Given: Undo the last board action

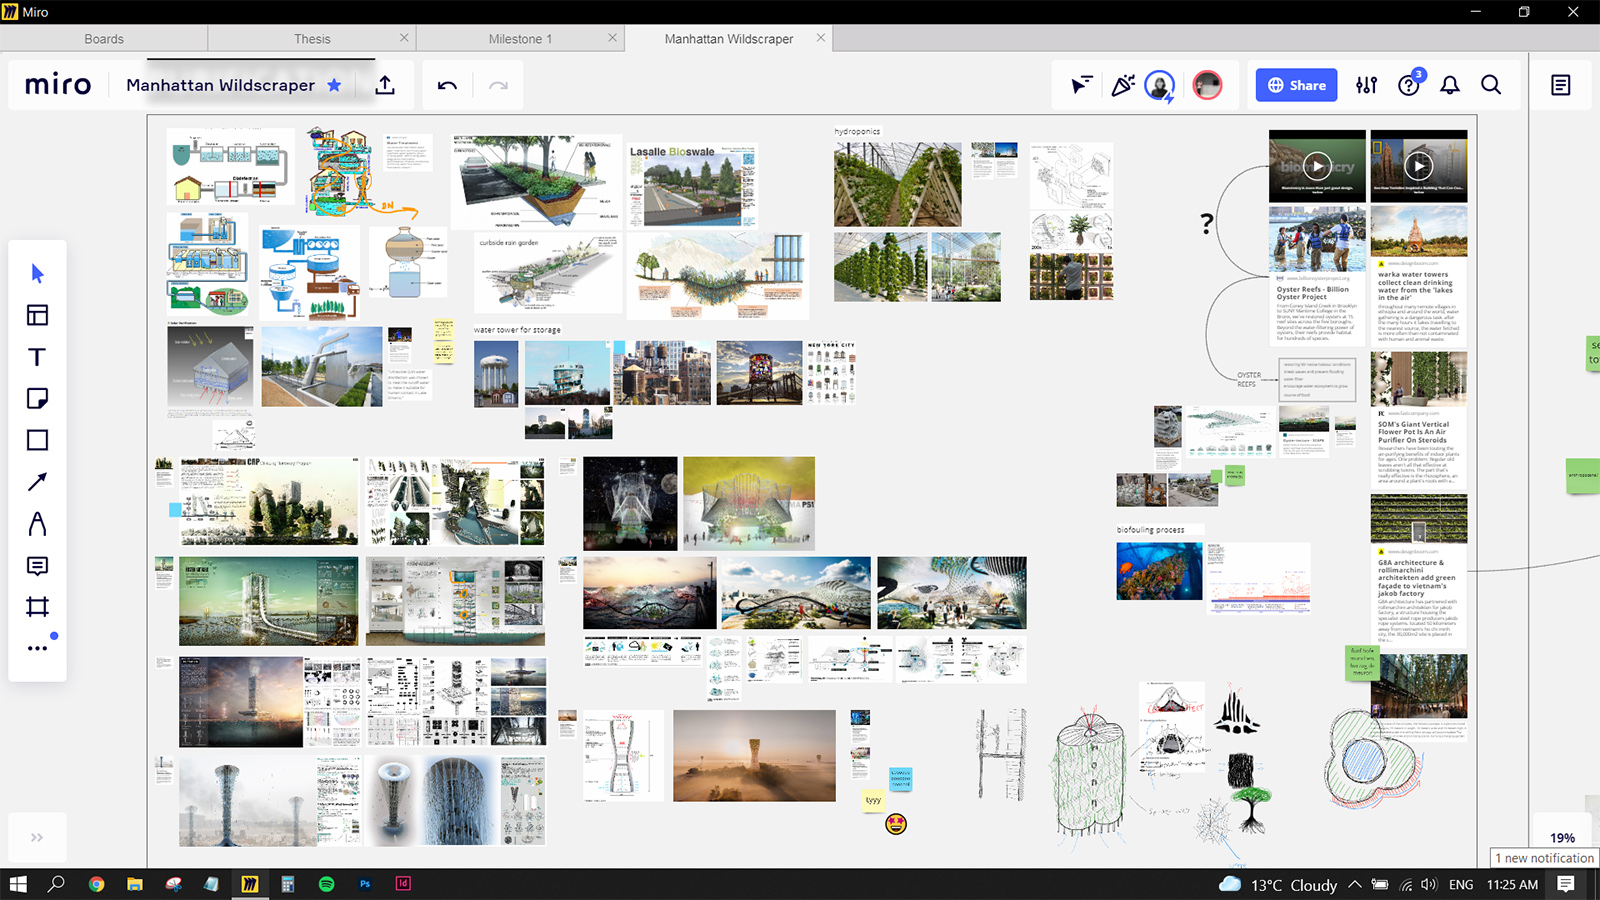Looking at the screenshot, I should tap(446, 85).
